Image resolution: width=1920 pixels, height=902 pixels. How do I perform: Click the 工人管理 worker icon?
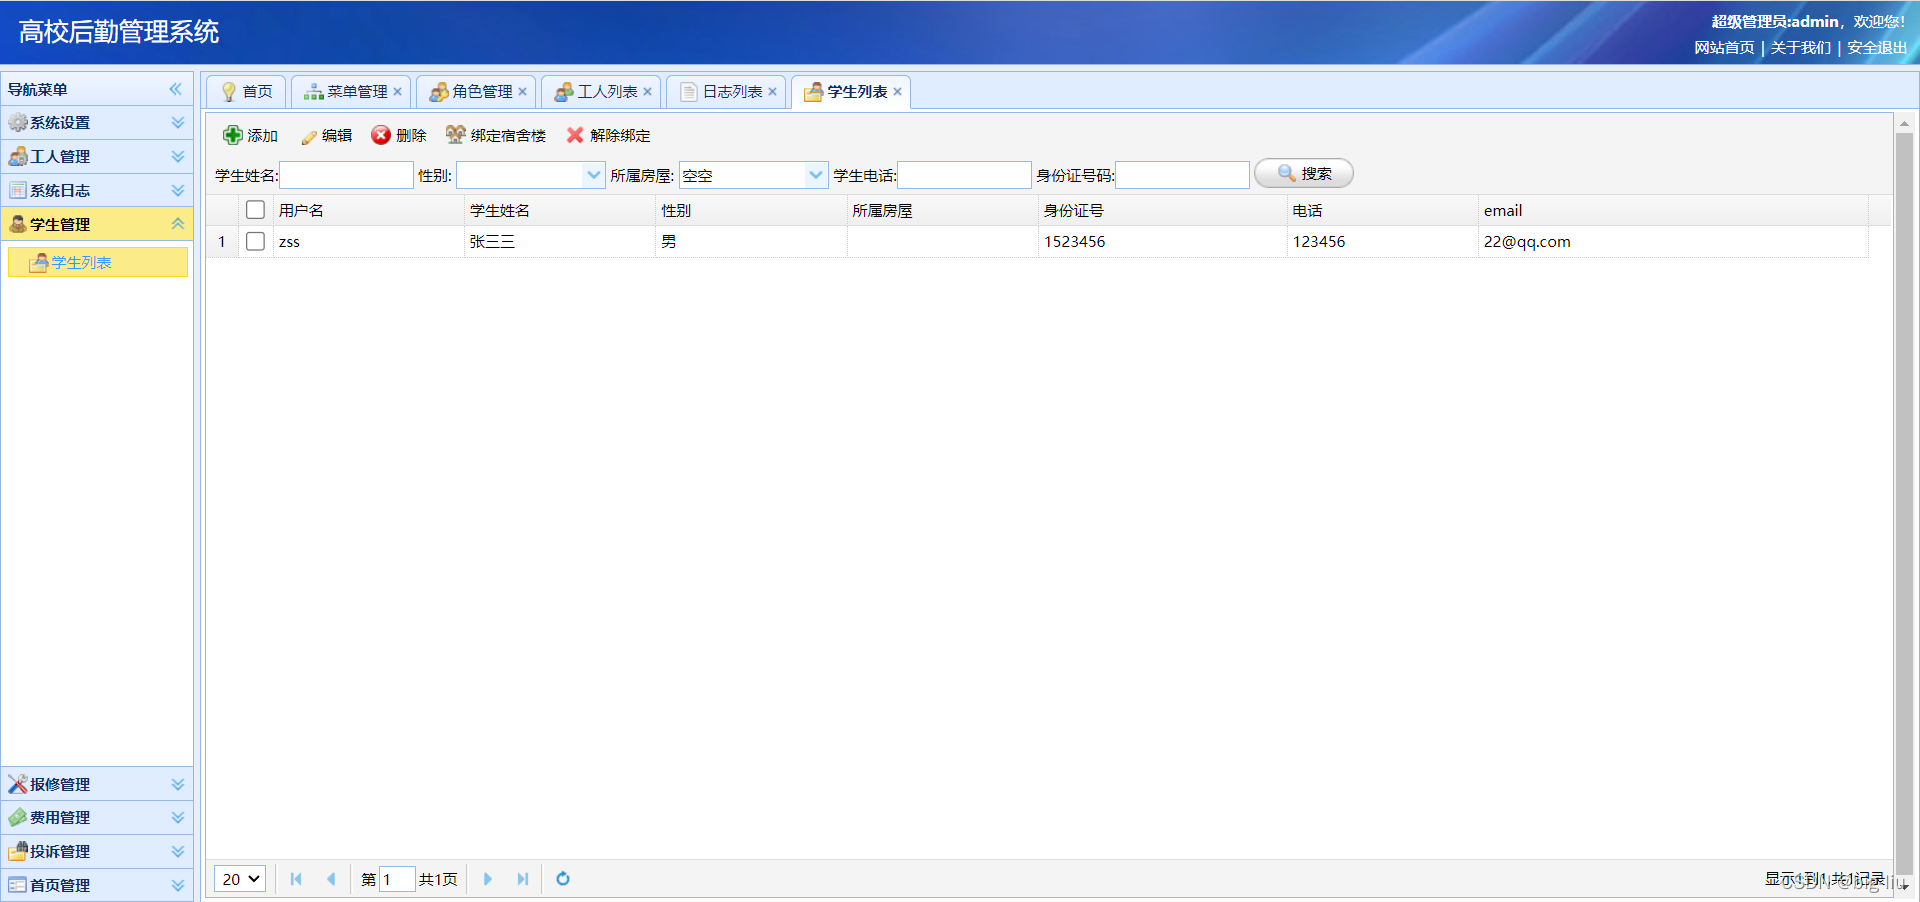pyautogui.click(x=18, y=156)
